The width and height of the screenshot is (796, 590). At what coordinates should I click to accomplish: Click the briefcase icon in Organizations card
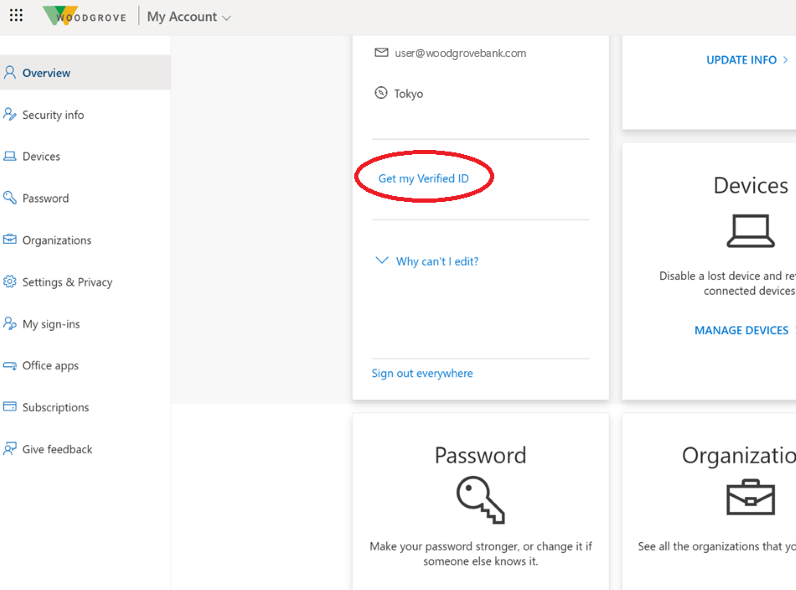pyautogui.click(x=750, y=497)
